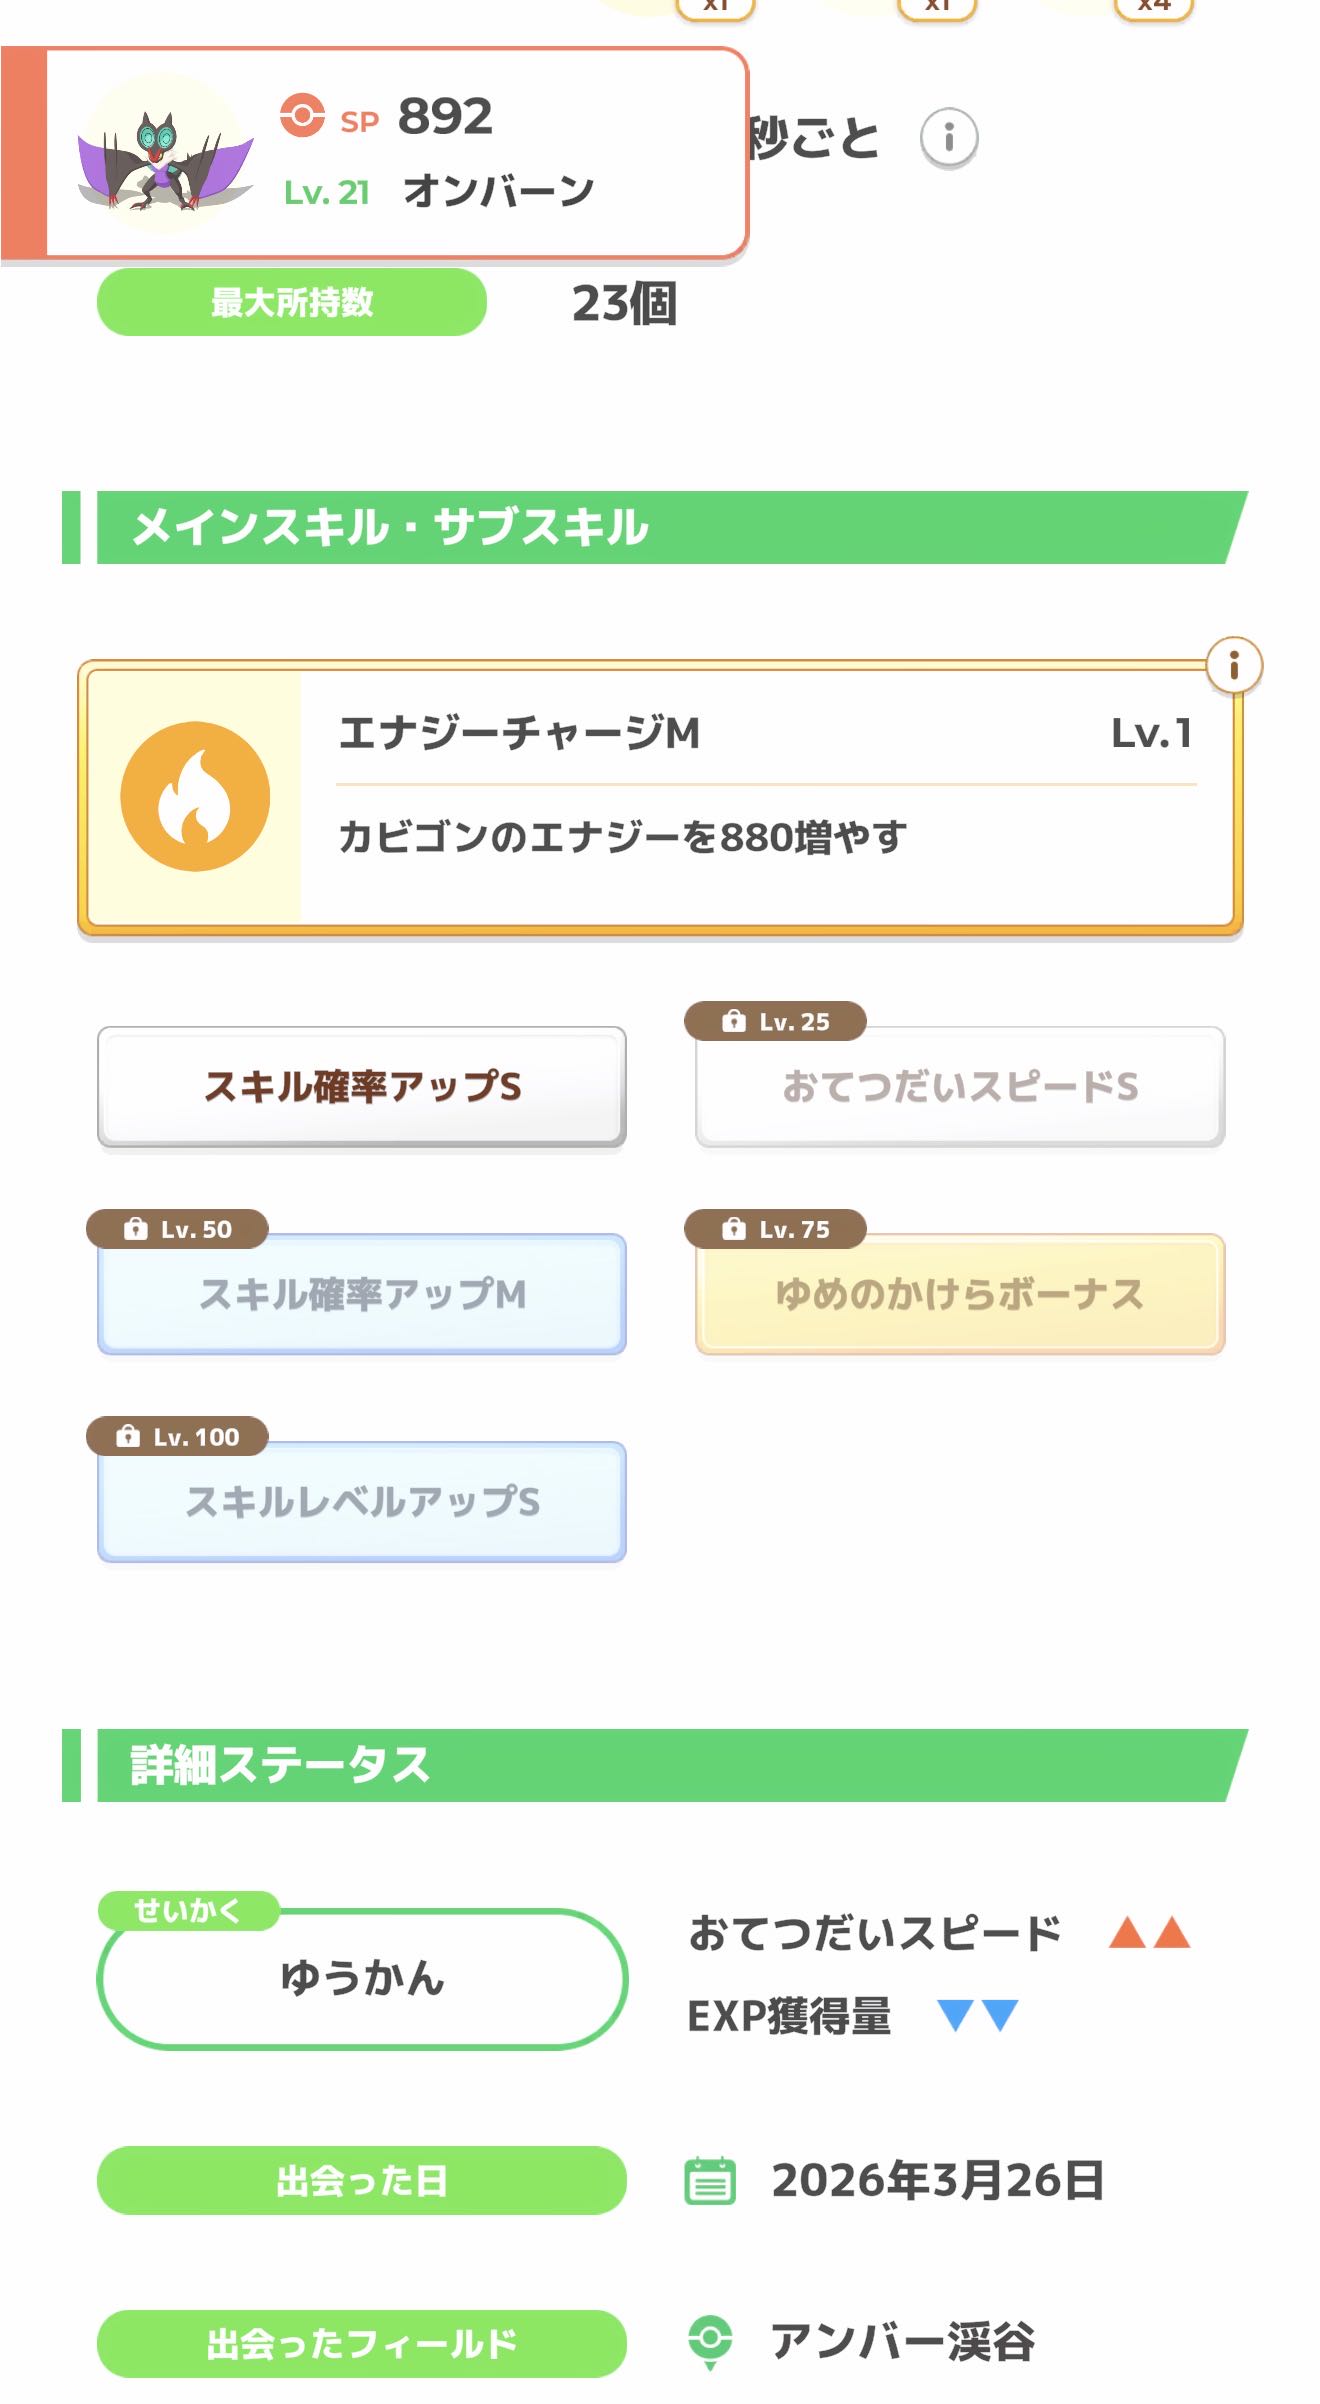Tap the SP Poké Ball icon
Image resolution: width=1320 pixels, height=2404 pixels.
[302, 116]
